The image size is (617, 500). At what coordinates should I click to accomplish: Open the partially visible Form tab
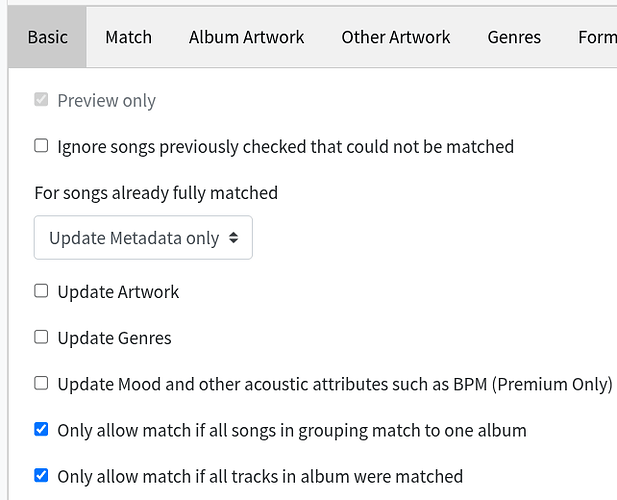pyautogui.click(x=596, y=37)
